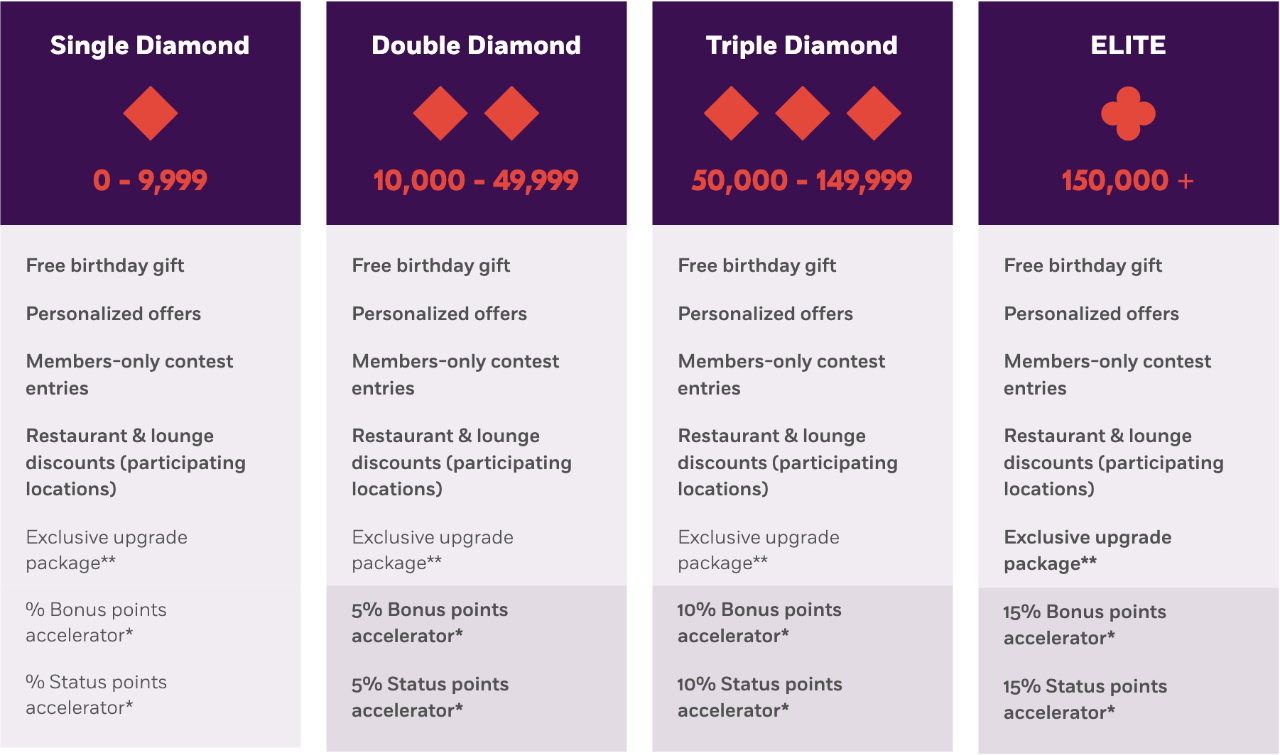This screenshot has height=755, width=1280.
Task: Click the 150,000 + points range
Action: [x=1128, y=181]
